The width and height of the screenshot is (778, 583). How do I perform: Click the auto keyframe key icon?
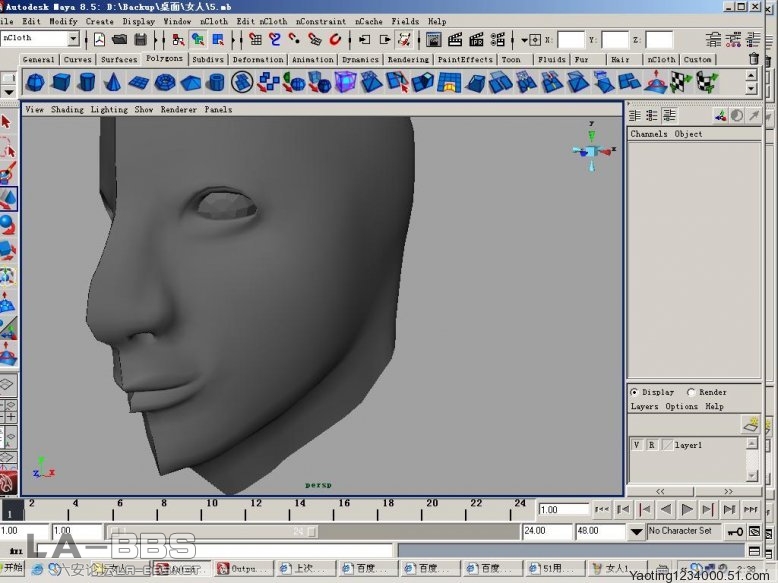[735, 531]
